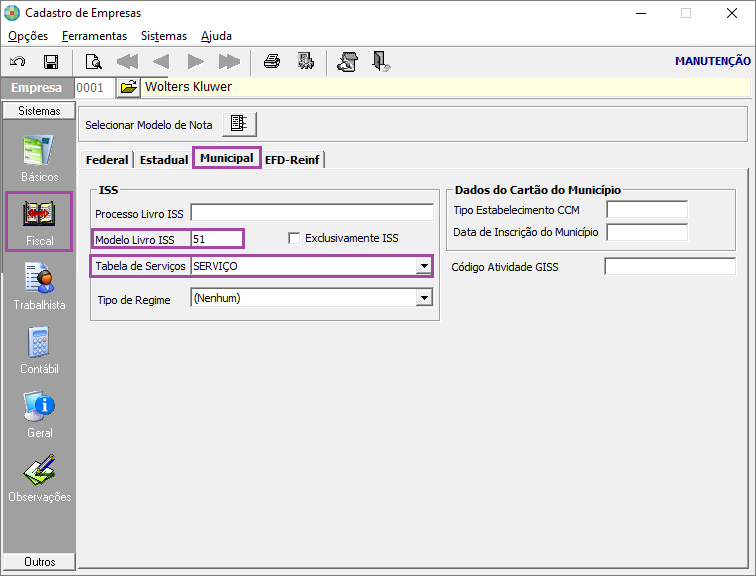Minimize the Cadastro de Empresas window

point(641,13)
